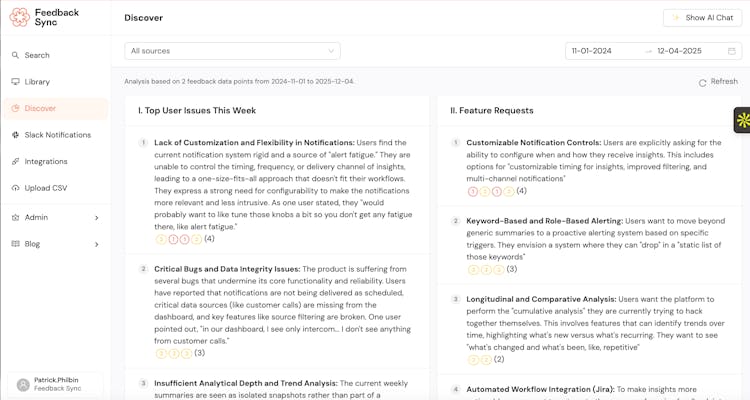Click first source badge under Customizable Notification Controls
This screenshot has width=750, height=400.
[472, 191]
